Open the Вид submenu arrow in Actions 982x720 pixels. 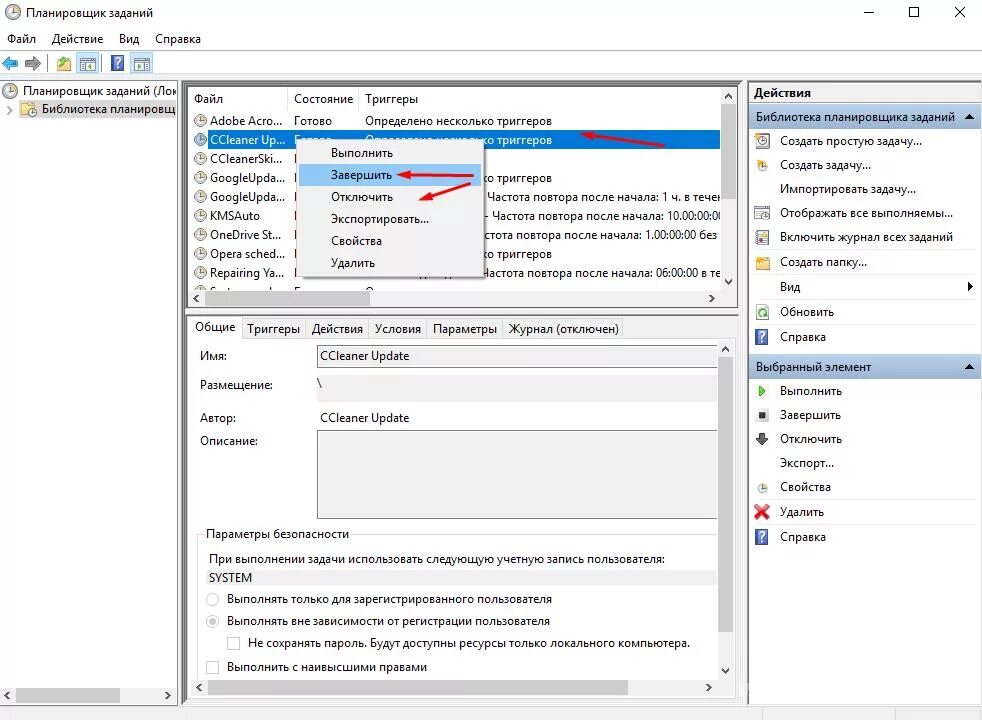[x=969, y=287]
